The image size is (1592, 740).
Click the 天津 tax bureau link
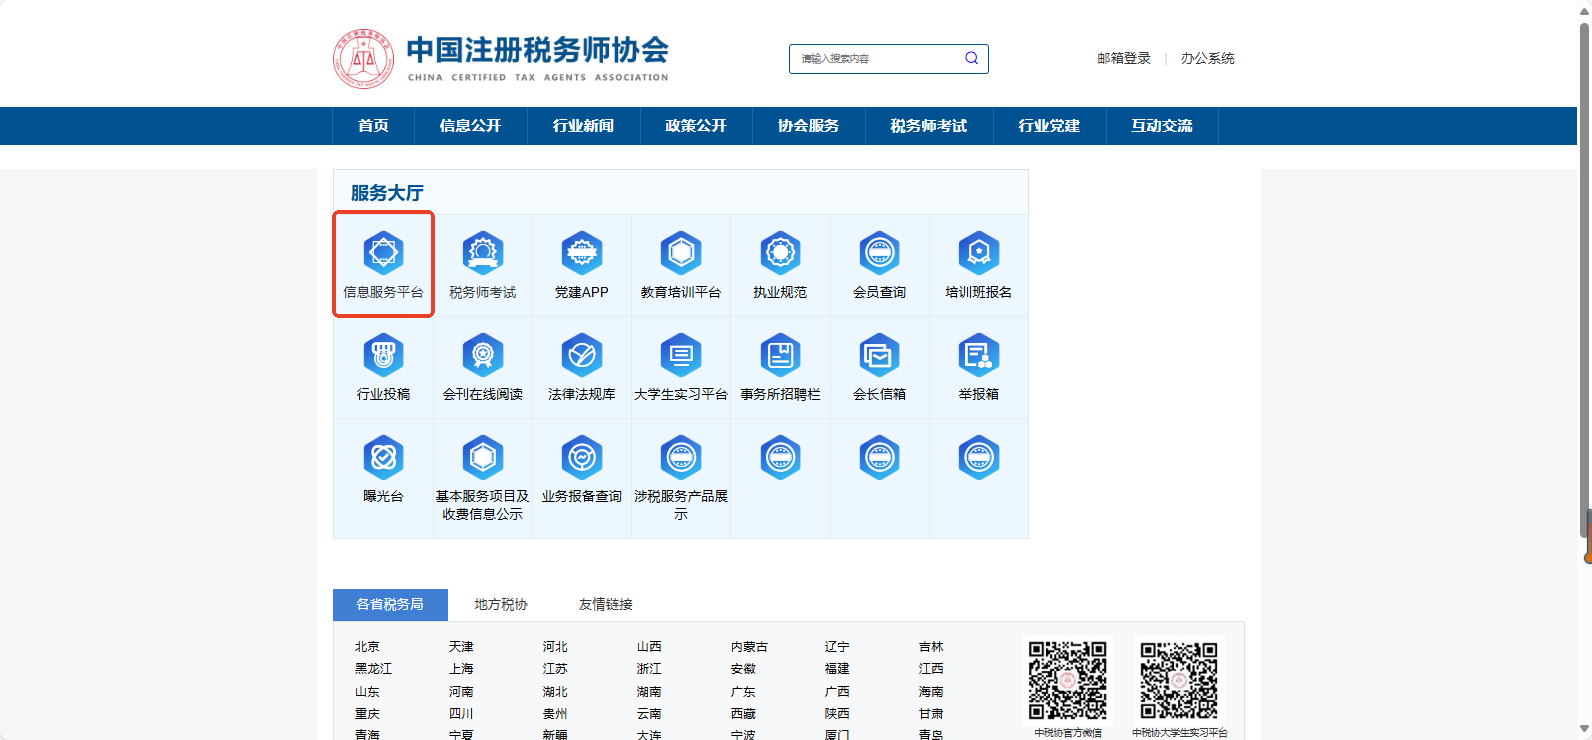461,647
